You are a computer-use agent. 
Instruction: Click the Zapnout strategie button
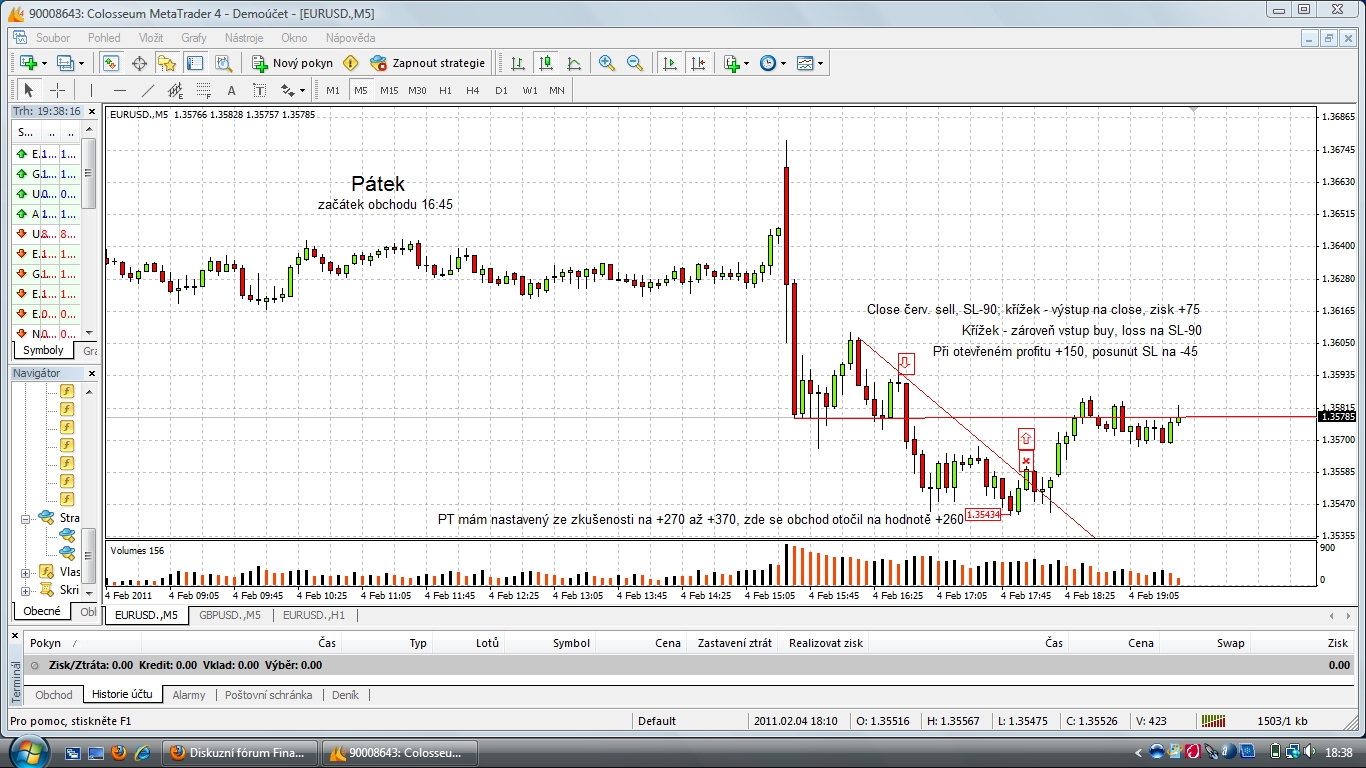point(428,63)
